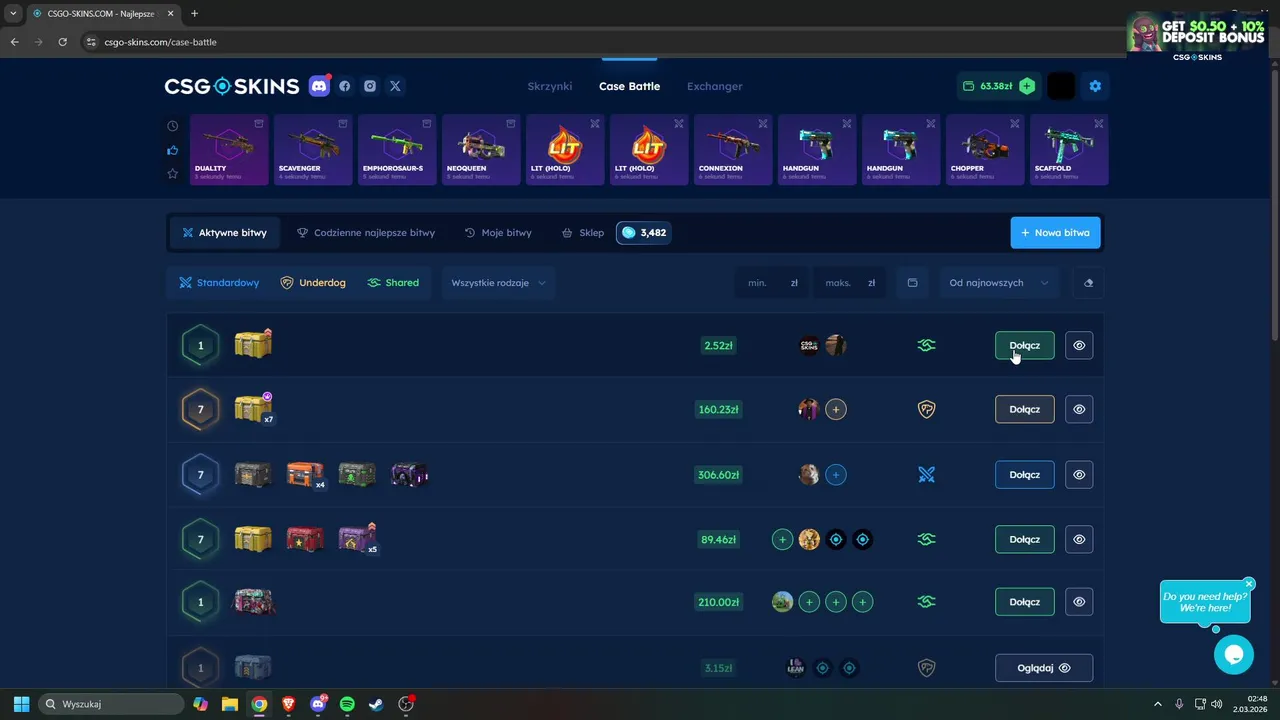This screenshot has height=720, width=1280.
Task: Open the Instagram social icon
Action: click(x=370, y=86)
